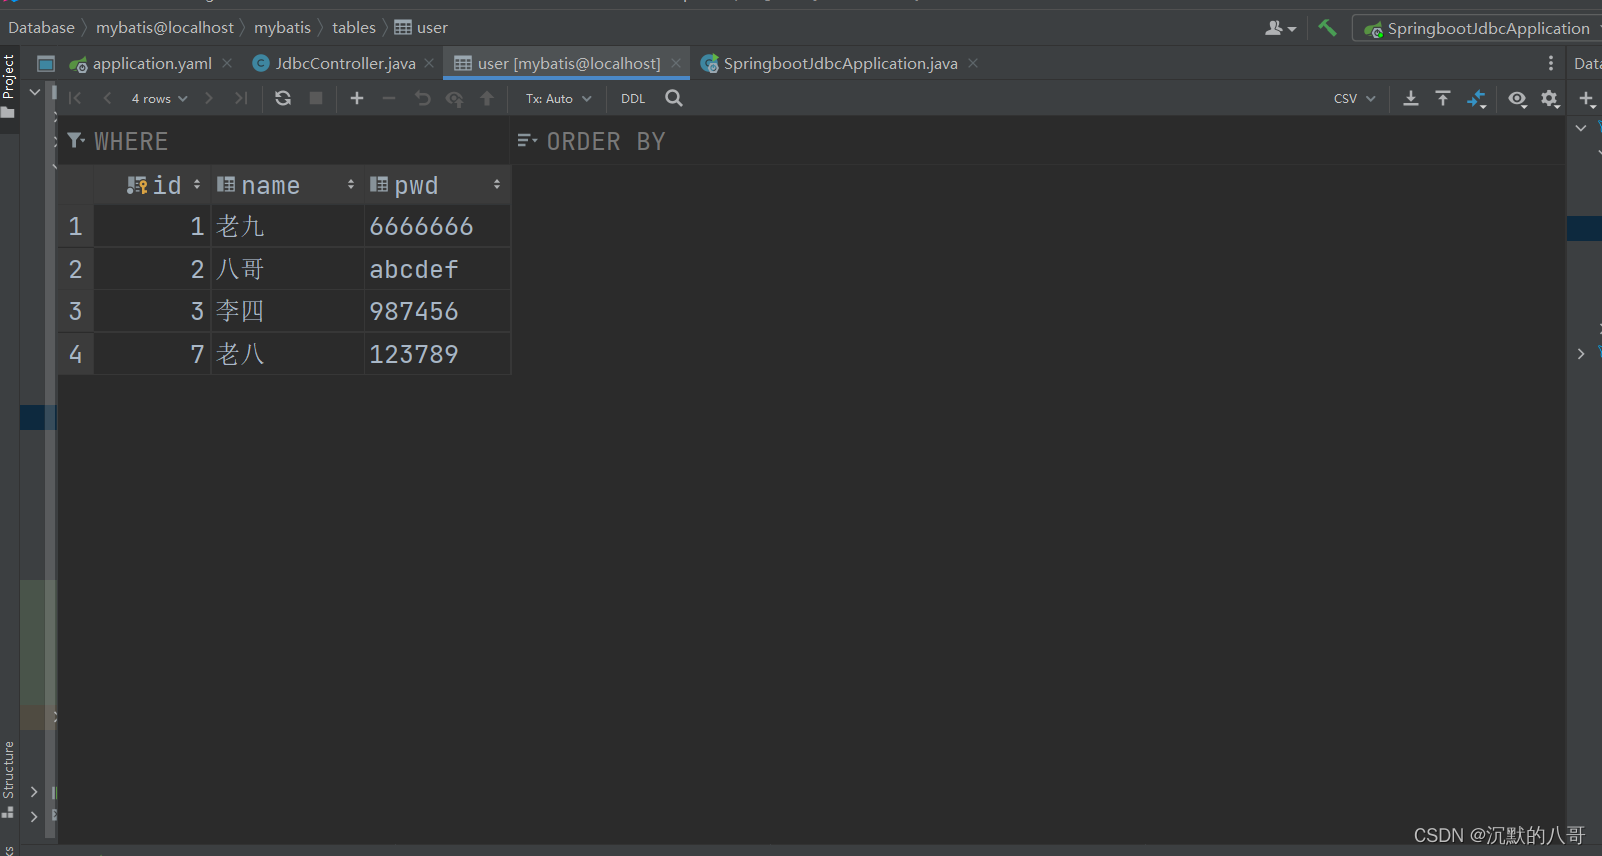Close the user [mybatis@localhost] tab
1602x856 pixels.
tap(676, 63)
